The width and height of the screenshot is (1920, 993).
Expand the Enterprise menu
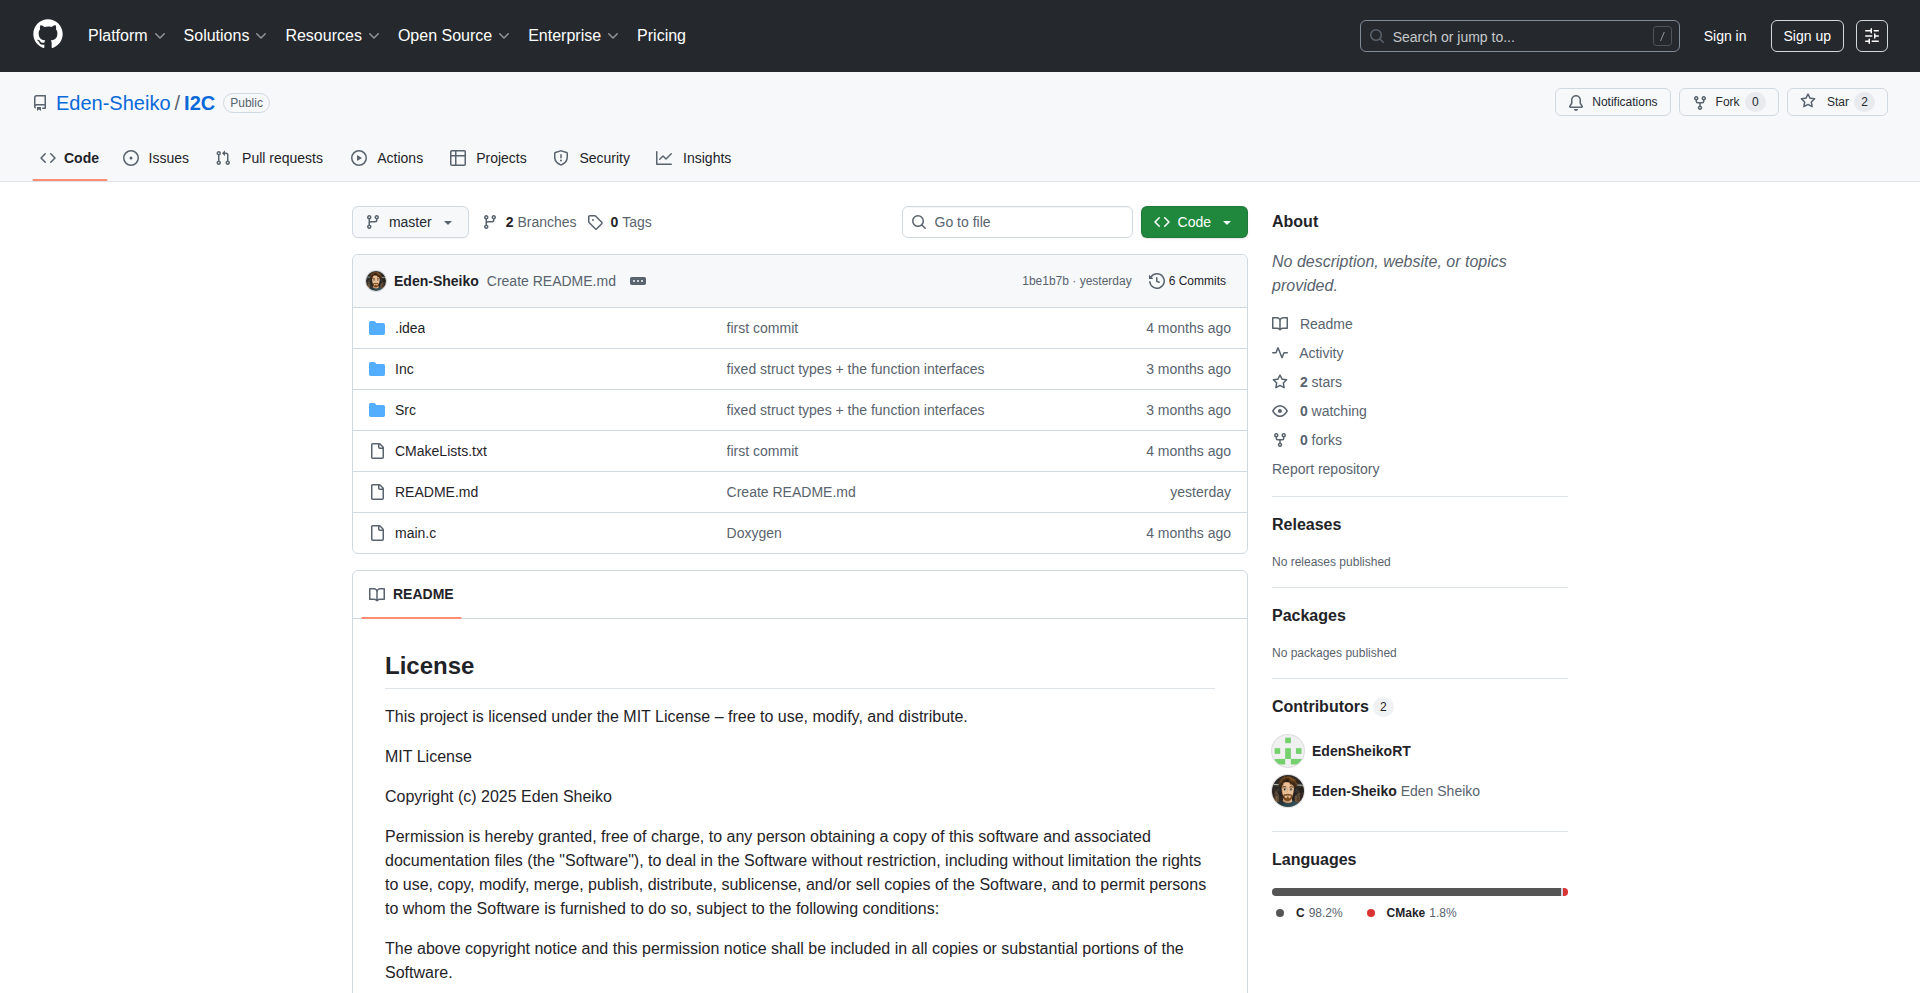point(573,36)
